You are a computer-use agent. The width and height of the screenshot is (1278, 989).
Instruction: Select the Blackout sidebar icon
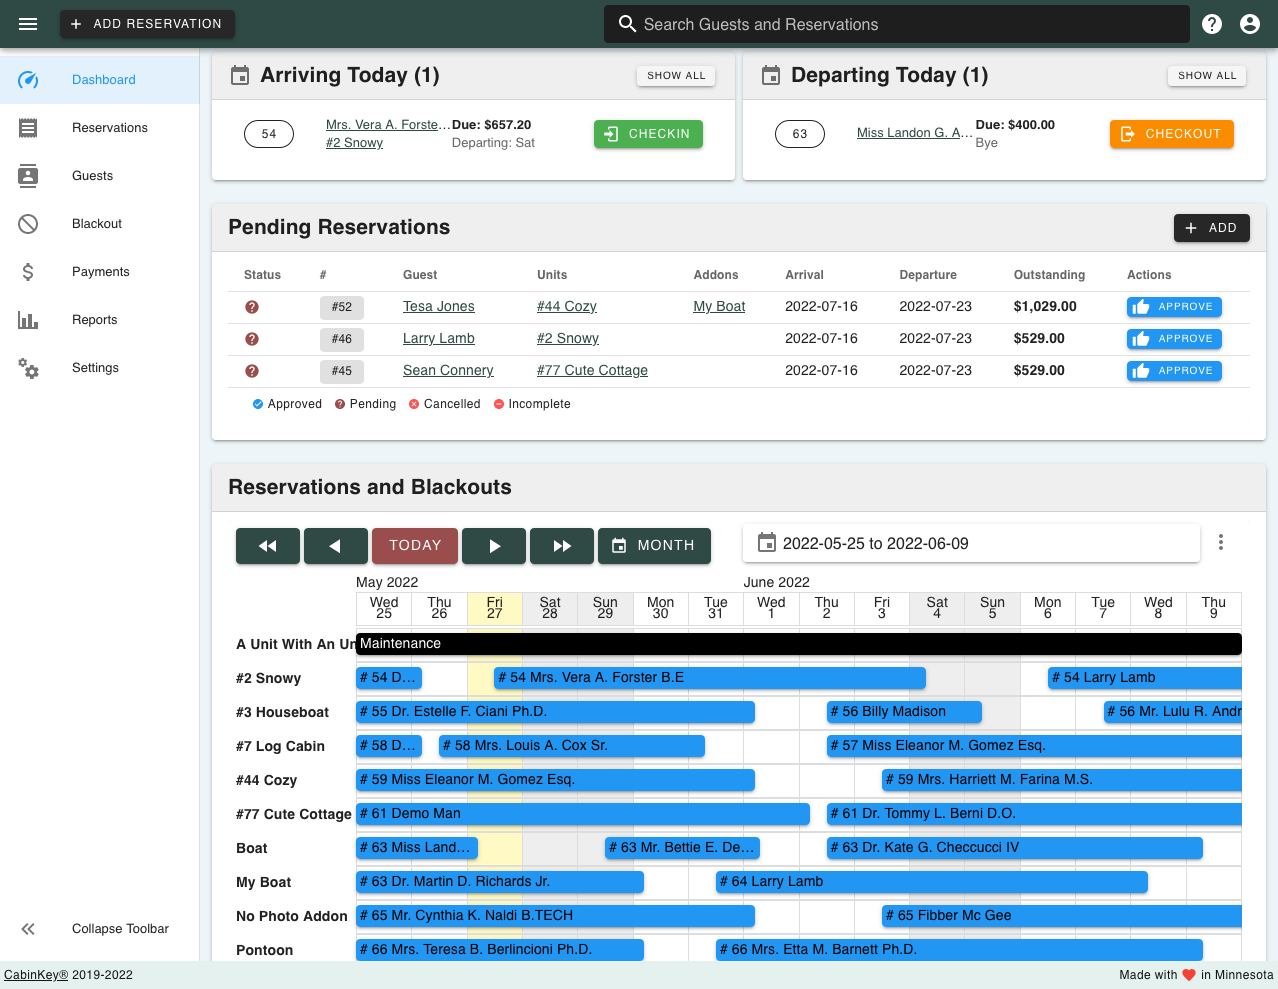point(29,223)
